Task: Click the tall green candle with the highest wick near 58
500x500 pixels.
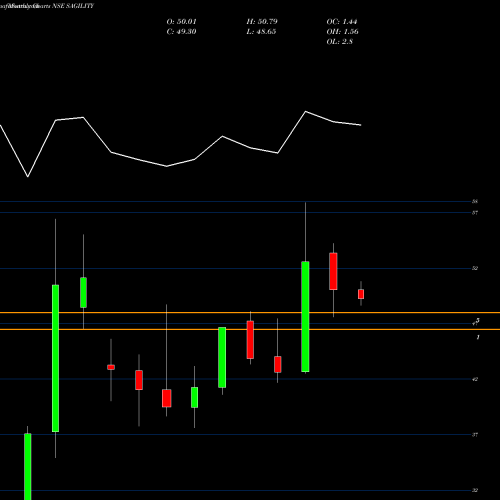Action: 305,317
